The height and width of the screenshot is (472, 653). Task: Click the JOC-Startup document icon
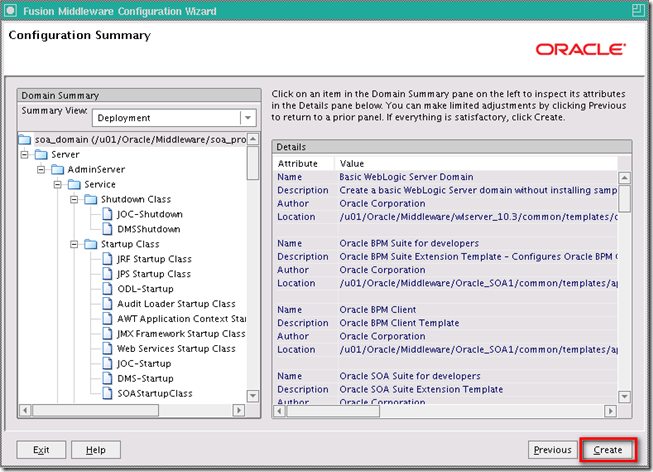pos(107,363)
